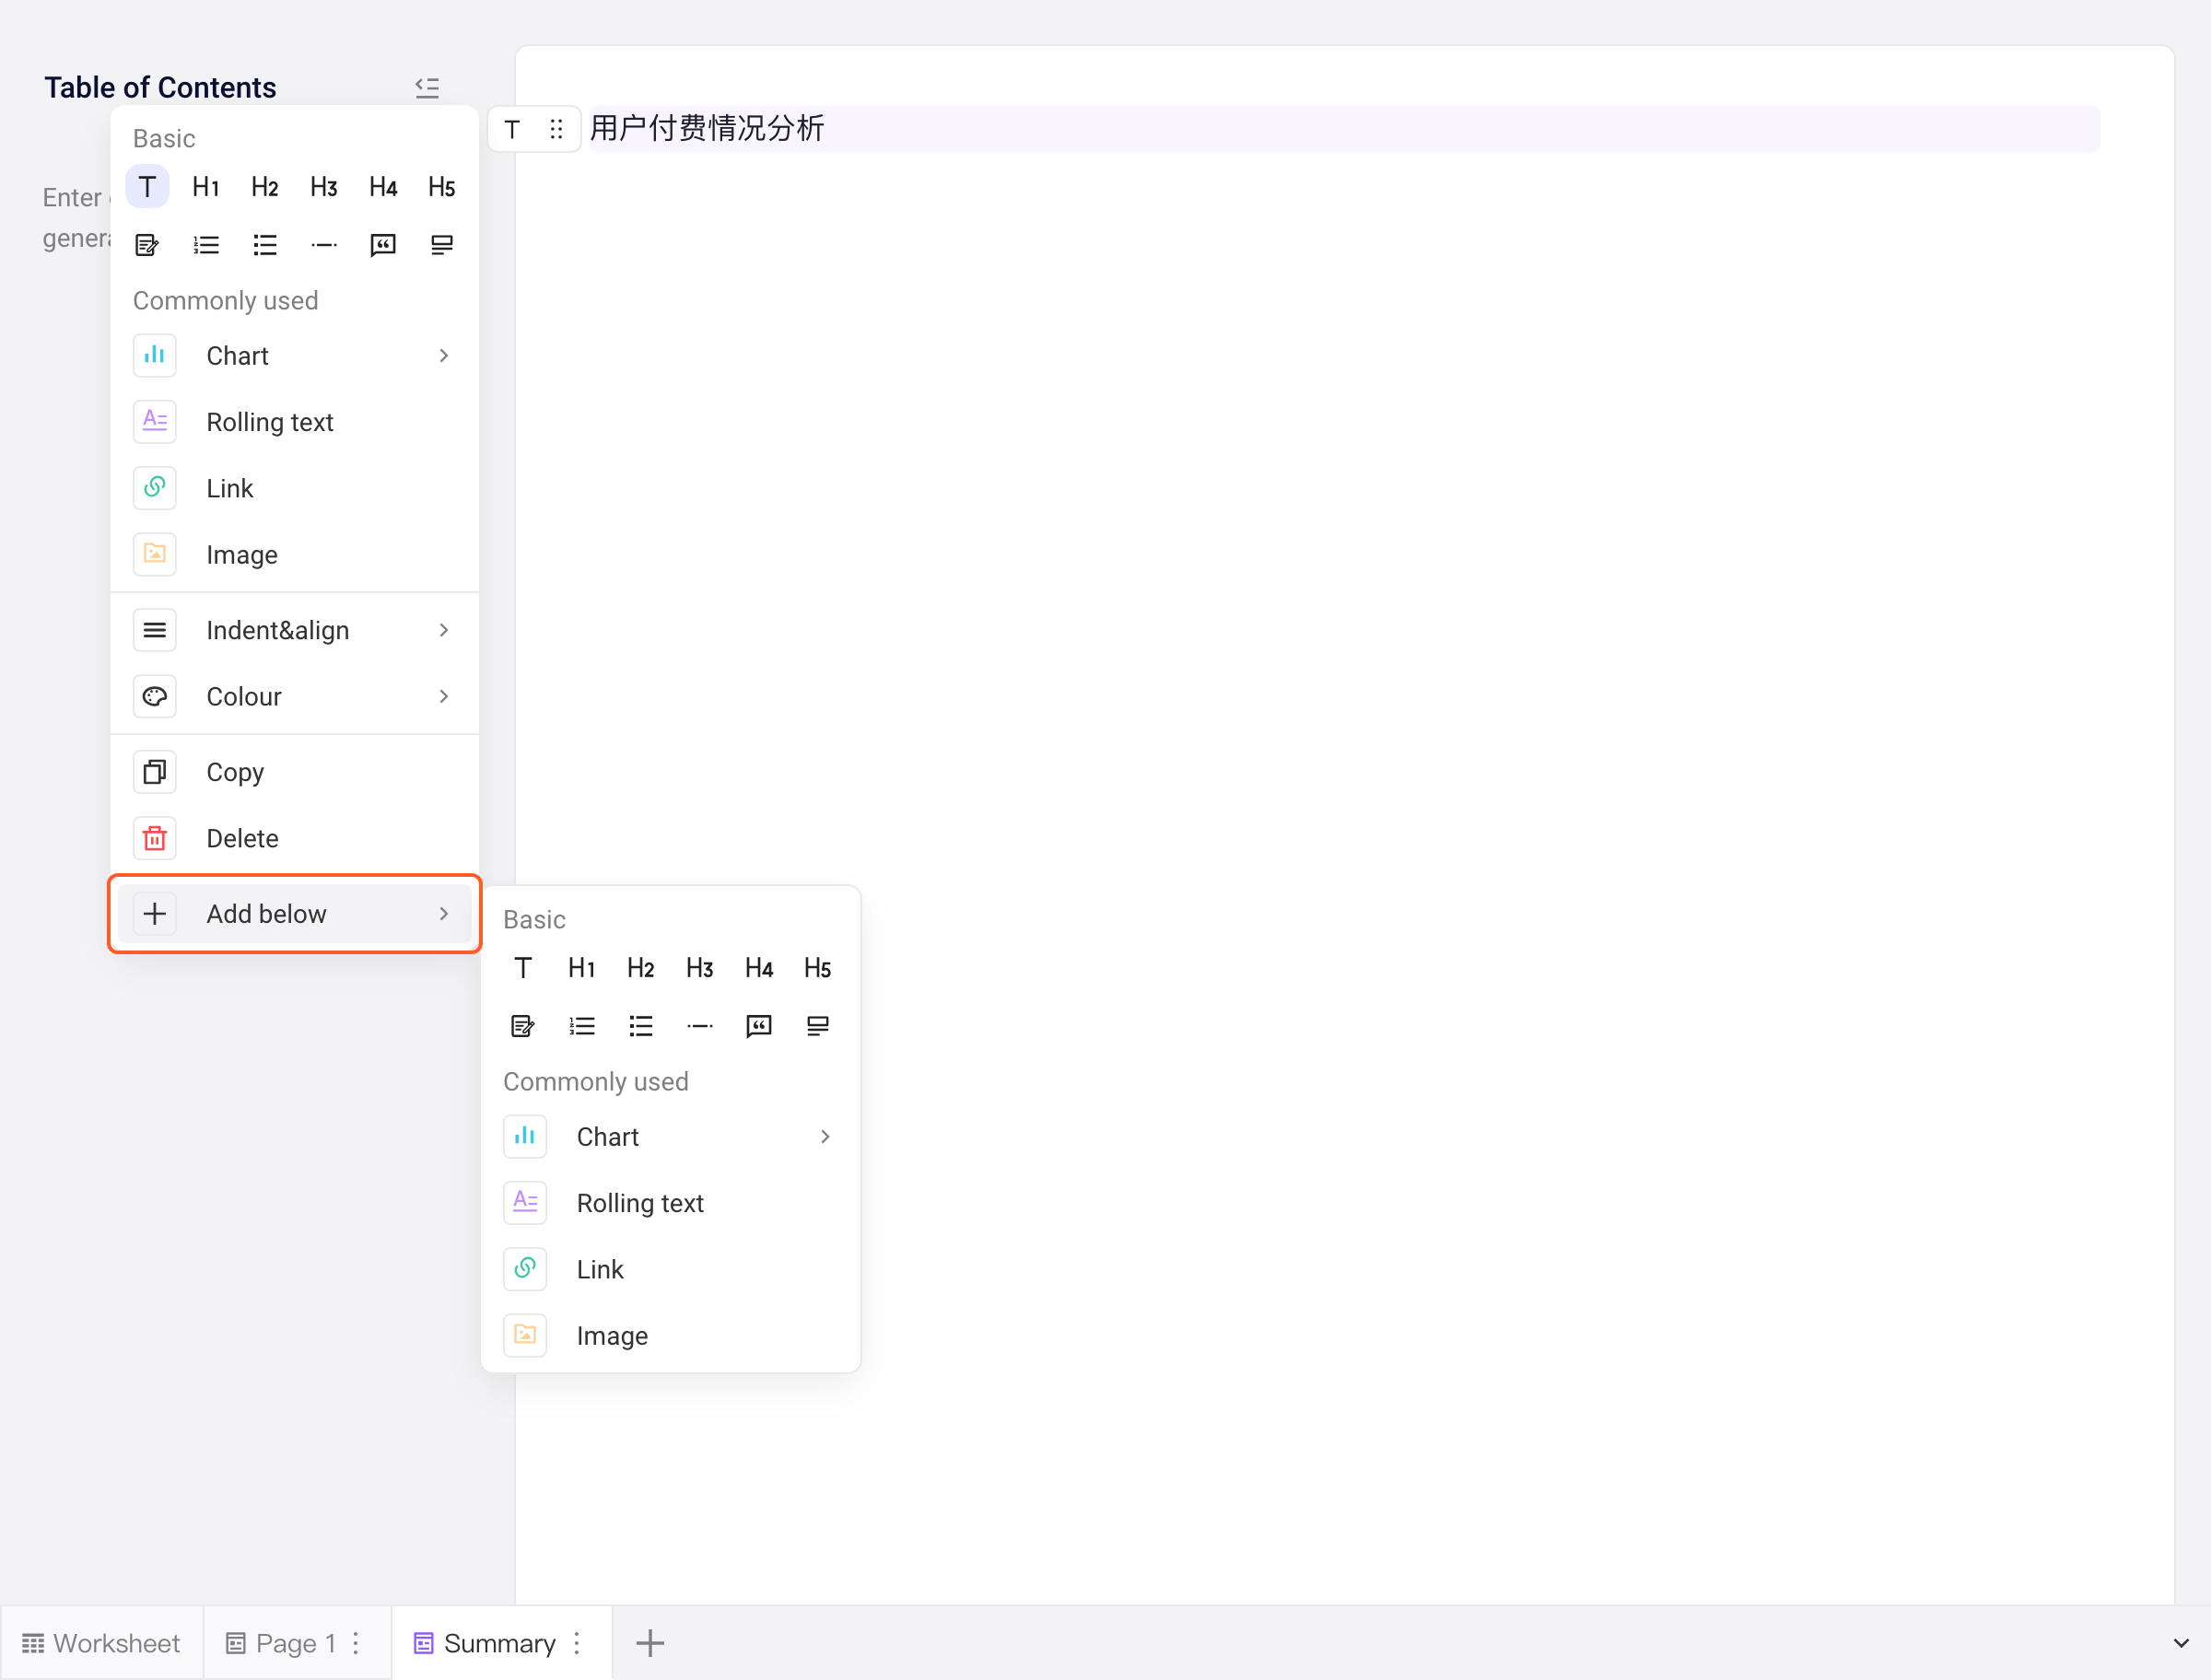Choose quote block in the main block menu
Viewport: 2211px width, 1680px height.
(383, 245)
